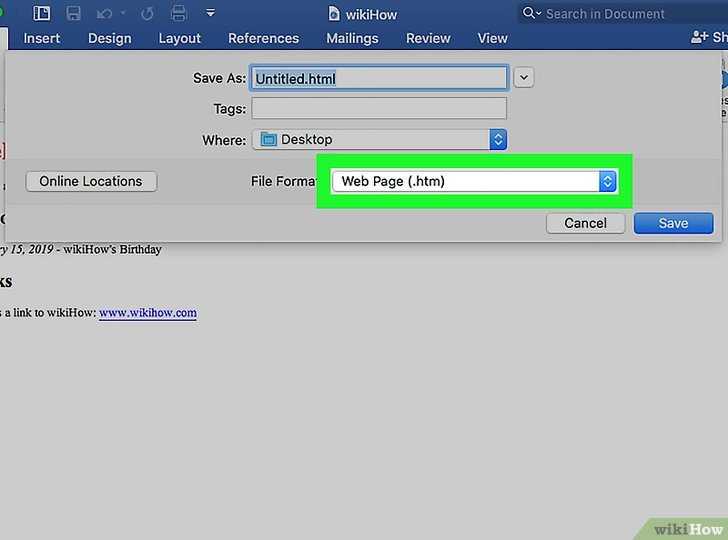The width and height of the screenshot is (728, 540).
Task: Click the Cancel button
Action: [585, 223]
